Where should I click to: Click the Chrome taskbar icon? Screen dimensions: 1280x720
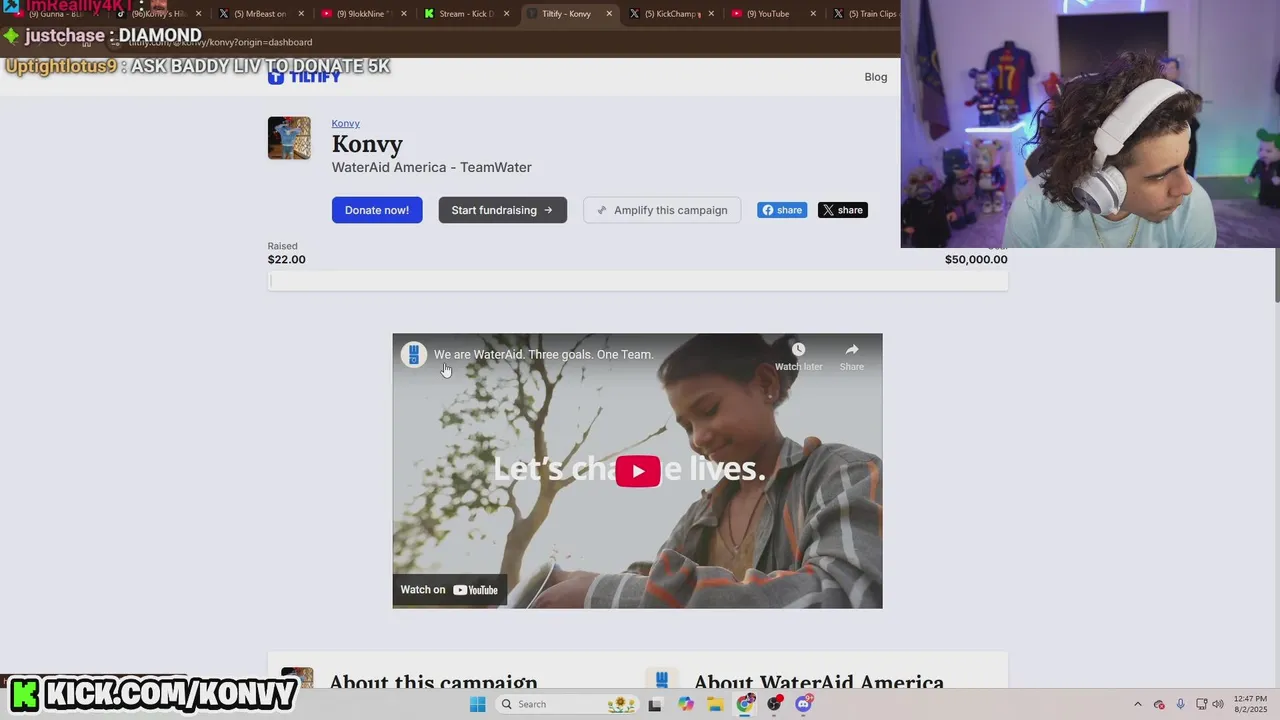tap(745, 704)
